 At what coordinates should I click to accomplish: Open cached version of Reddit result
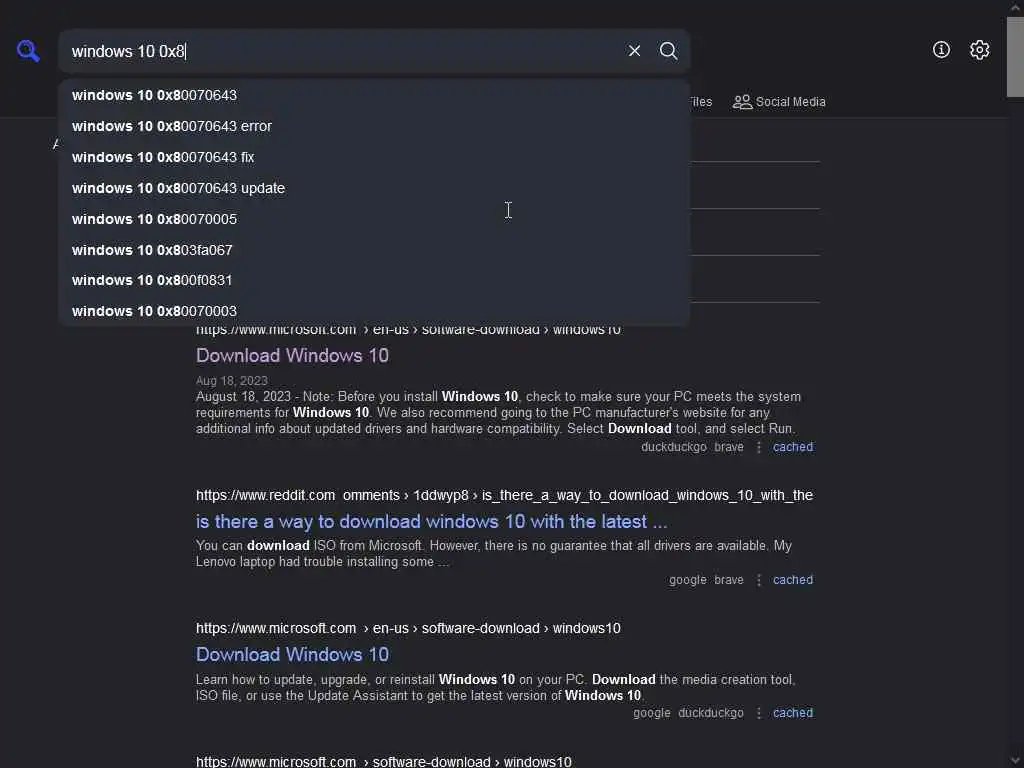[793, 580]
